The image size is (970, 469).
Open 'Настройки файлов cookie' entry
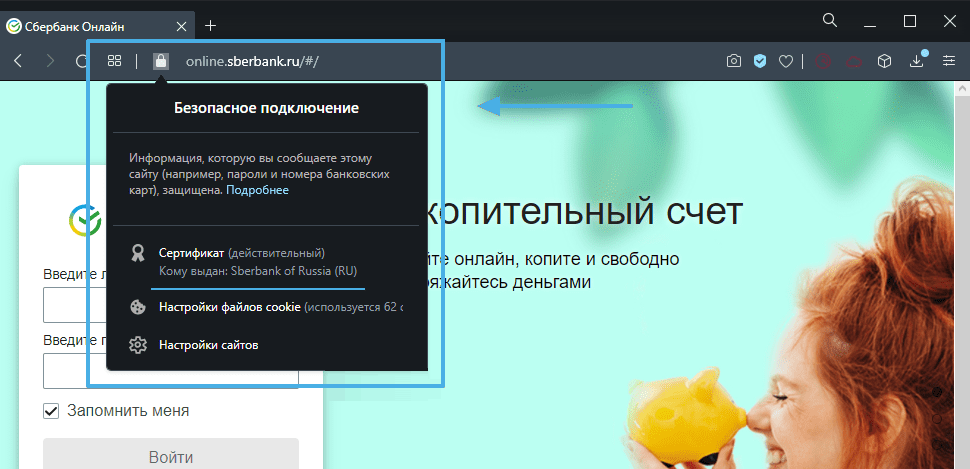point(229,307)
